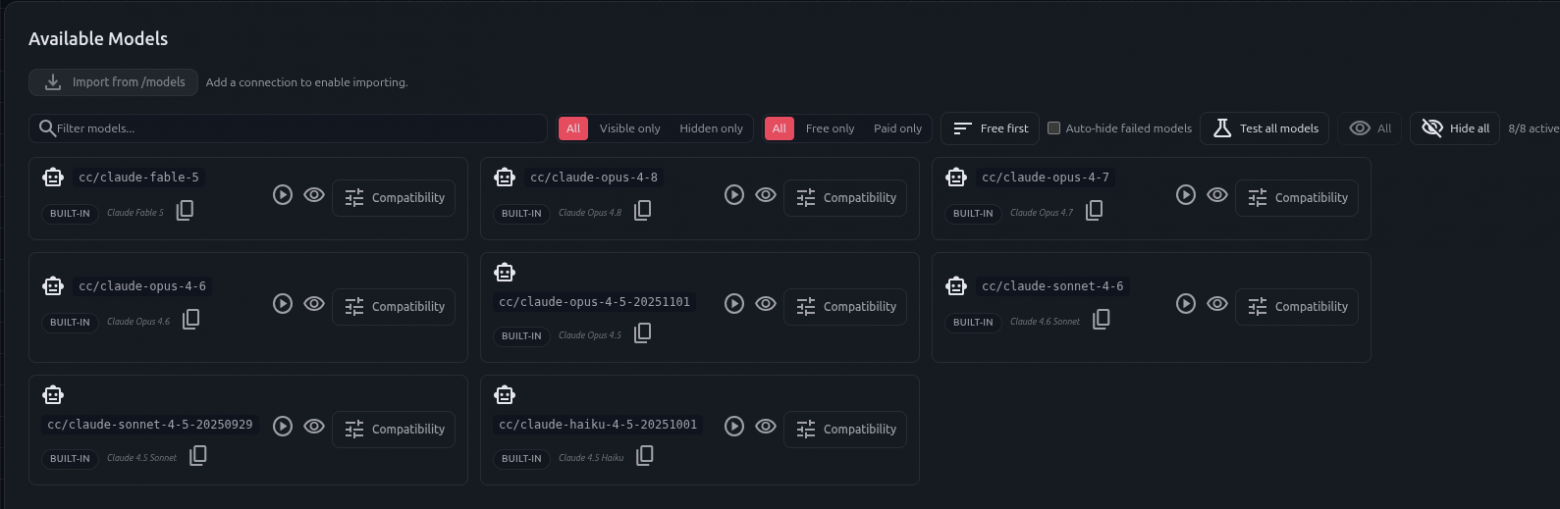The image size is (1560, 509).
Task: Click the BUILT-IN badge on cc/claude-fable-5
Action: point(70,213)
